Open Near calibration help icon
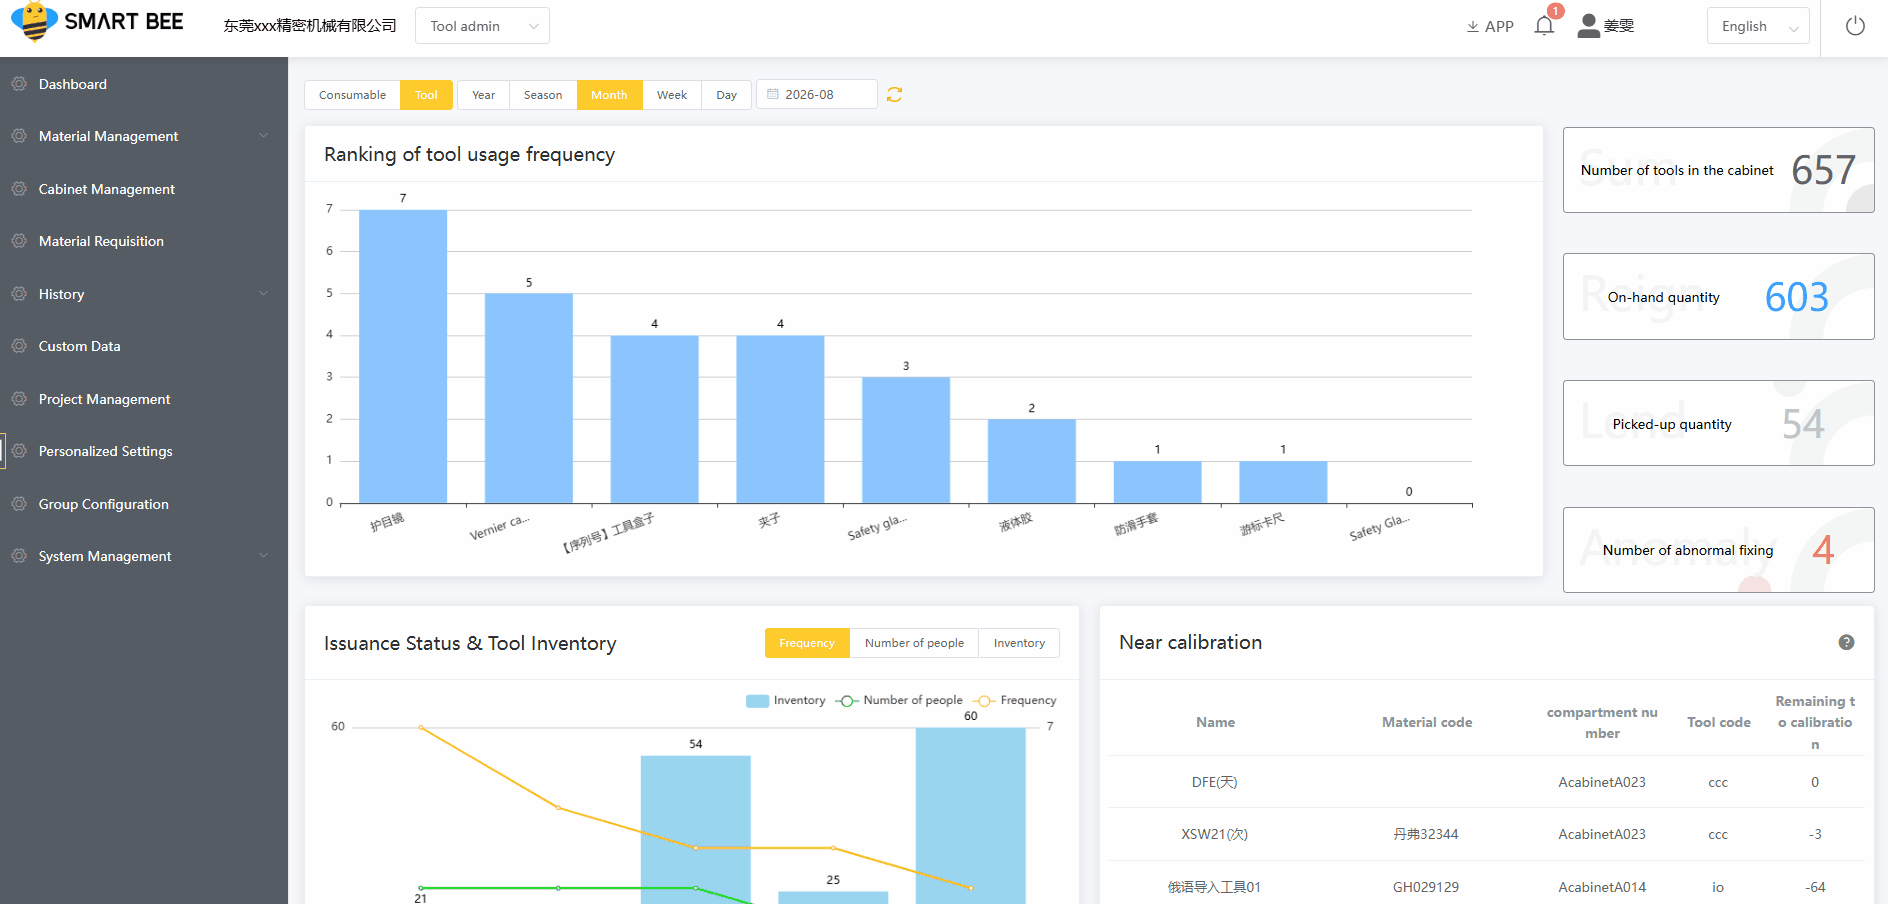Screen dimensions: 1888x904 tap(1846, 642)
